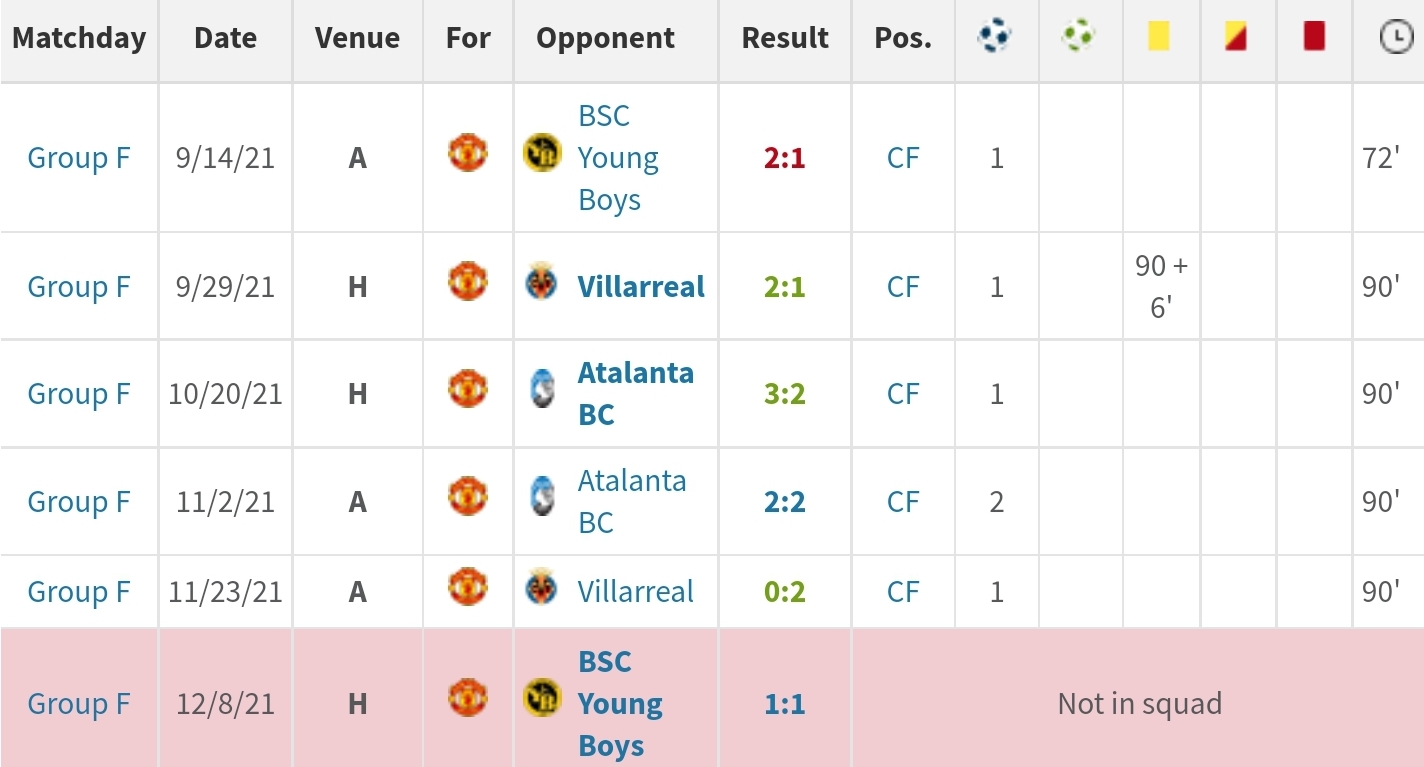The height and width of the screenshot is (767, 1424).
Task: Click the red card header icon
Action: point(1314,38)
